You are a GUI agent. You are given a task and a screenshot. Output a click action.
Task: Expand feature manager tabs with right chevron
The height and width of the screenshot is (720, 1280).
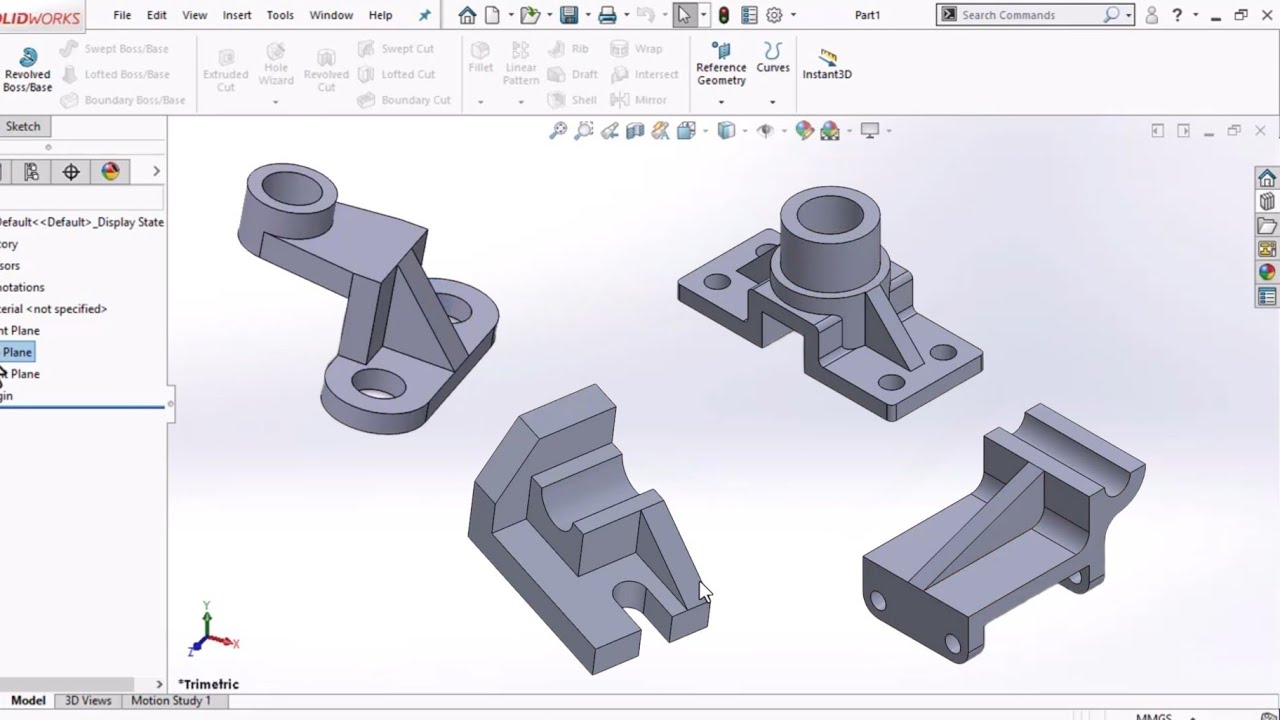coord(156,171)
